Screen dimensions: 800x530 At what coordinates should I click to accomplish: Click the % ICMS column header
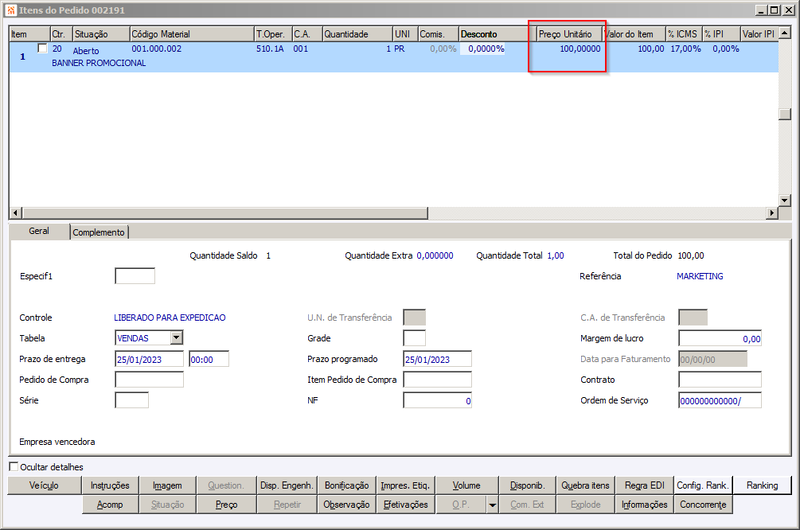pos(683,34)
